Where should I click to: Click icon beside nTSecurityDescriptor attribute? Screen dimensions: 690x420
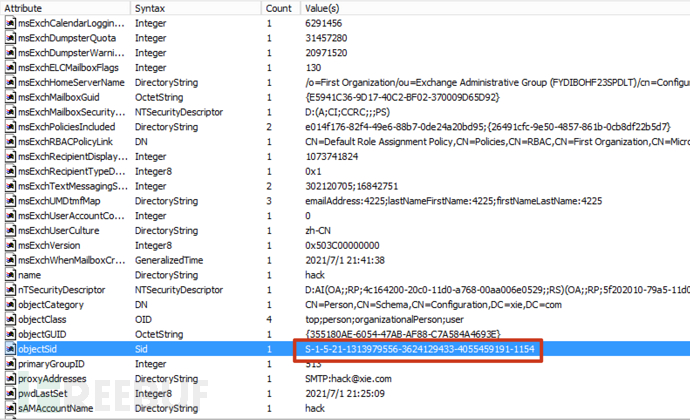pos(11,290)
